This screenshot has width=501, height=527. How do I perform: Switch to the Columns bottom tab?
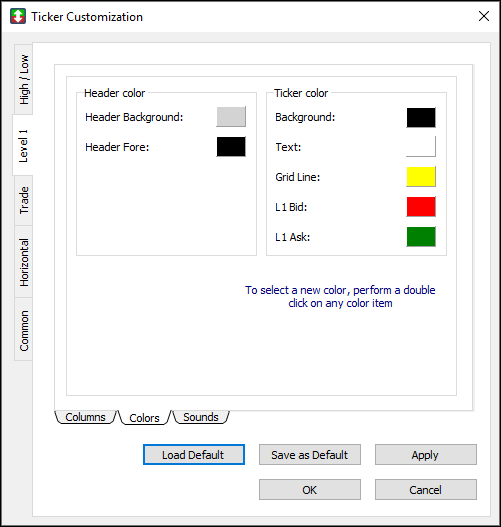pyautogui.click(x=85, y=417)
